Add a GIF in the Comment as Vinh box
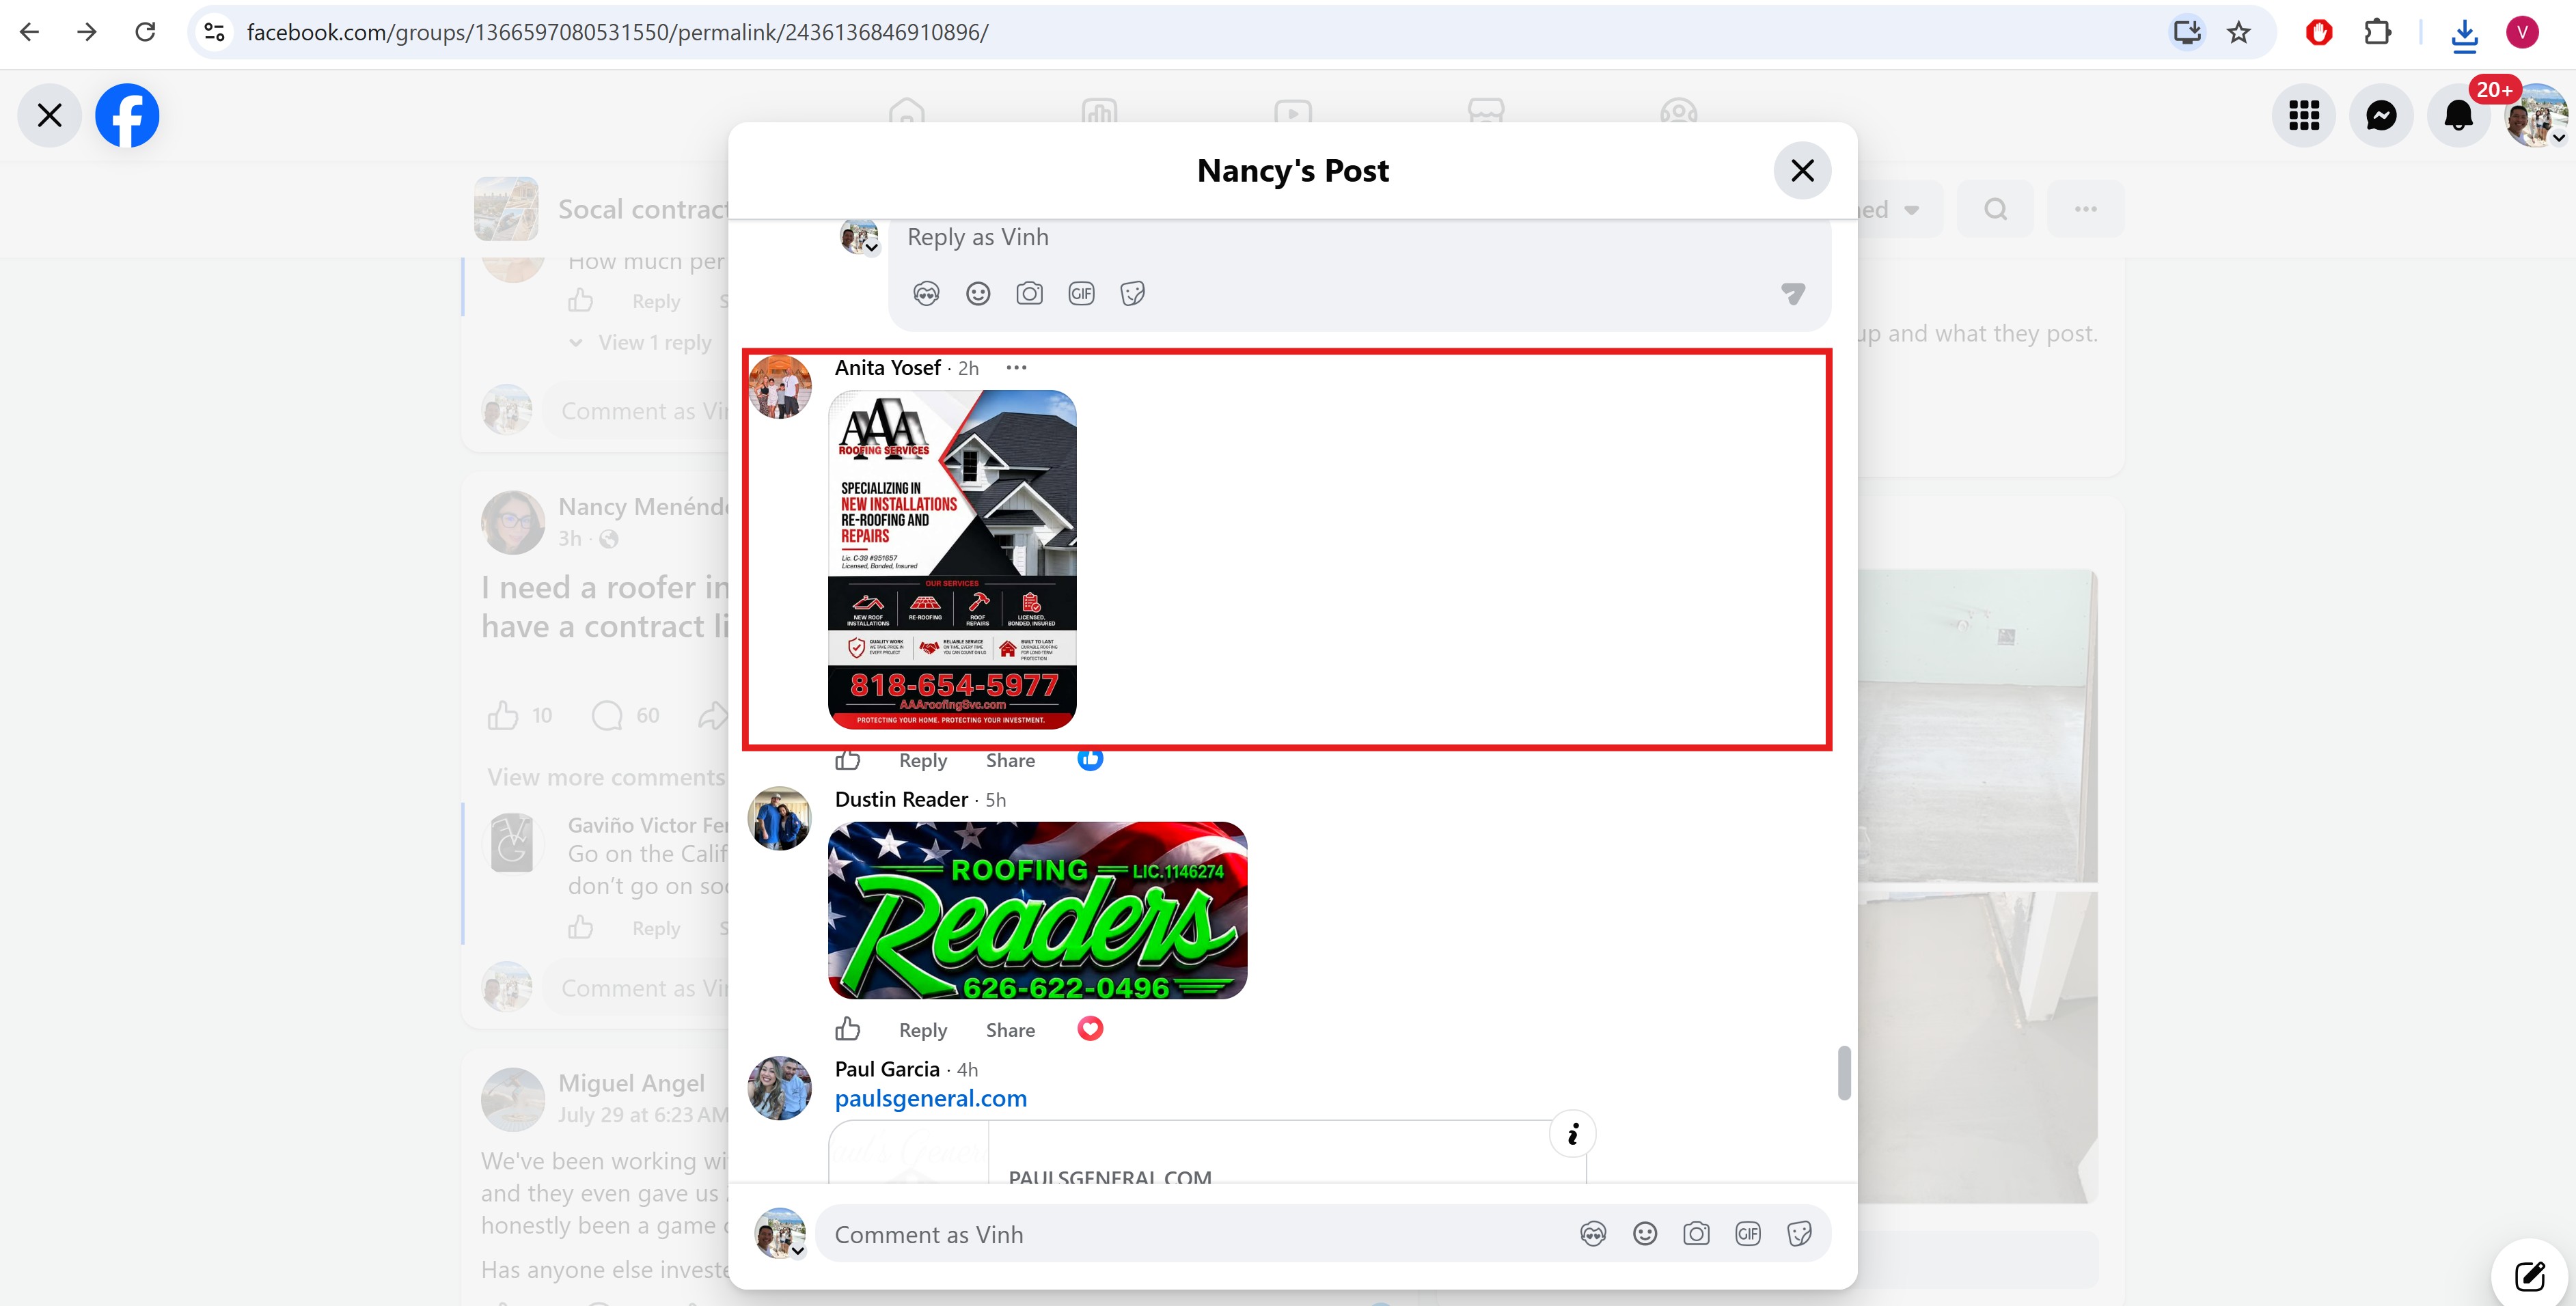The image size is (2576, 1306). click(1748, 1234)
